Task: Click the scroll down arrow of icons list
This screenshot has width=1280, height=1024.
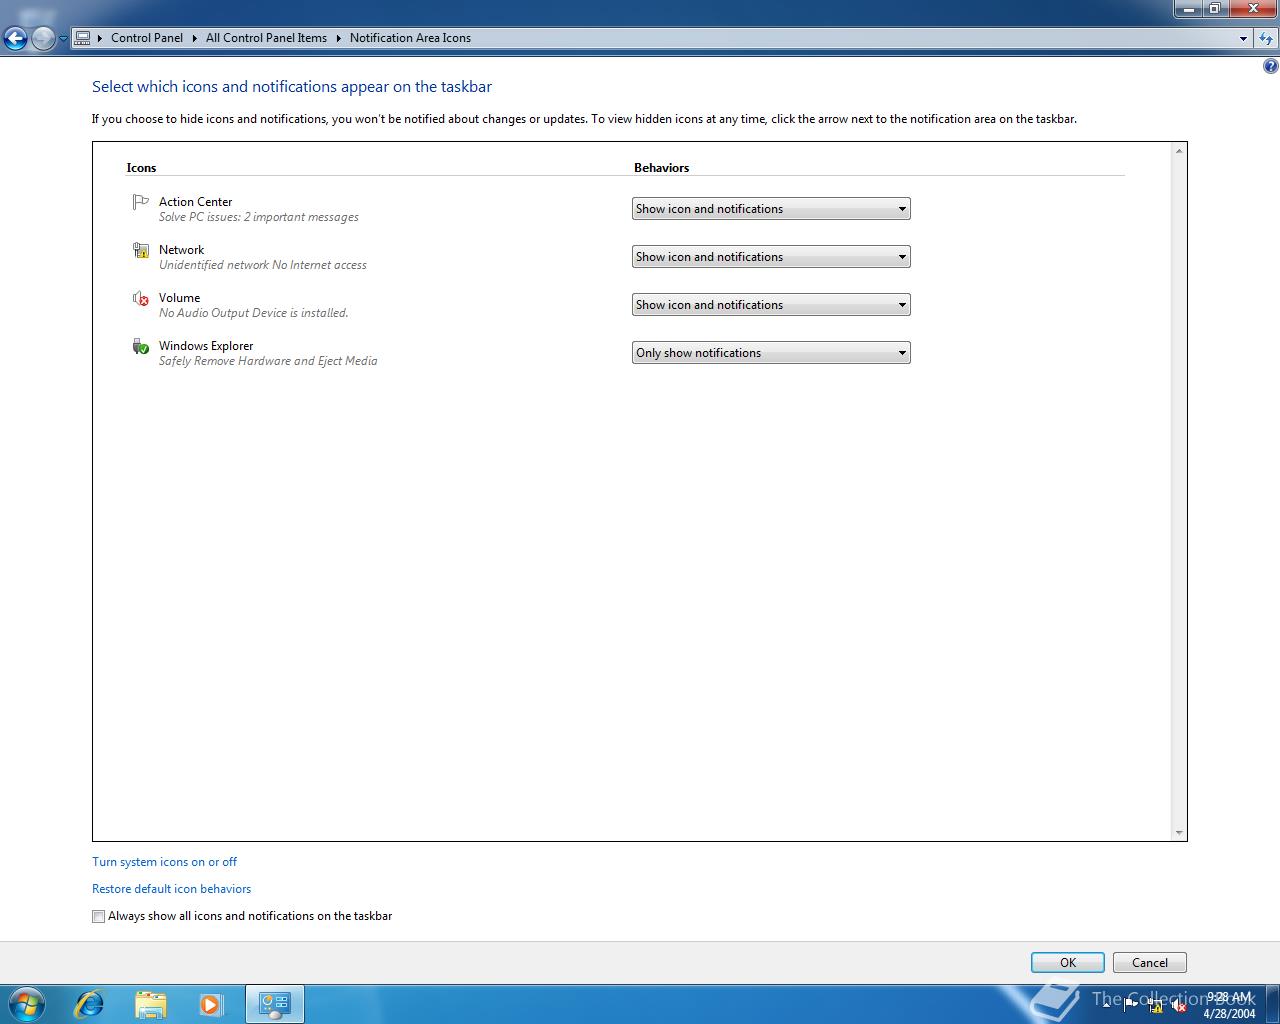Action: click(x=1179, y=832)
